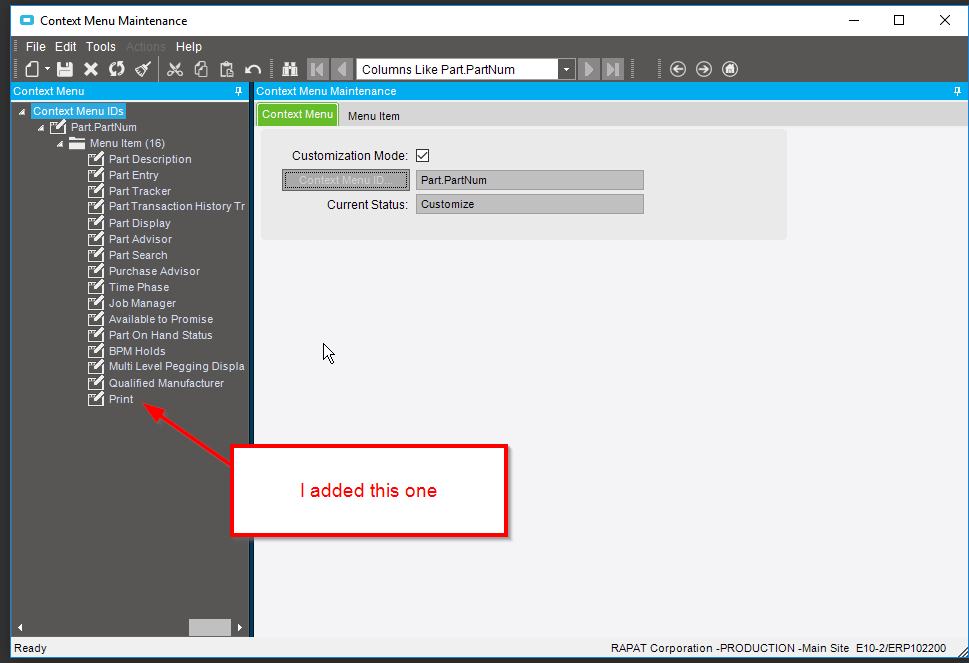The image size is (969, 663).
Task: Open the Columns Like Part.PartNum dropdown
Action: point(566,69)
